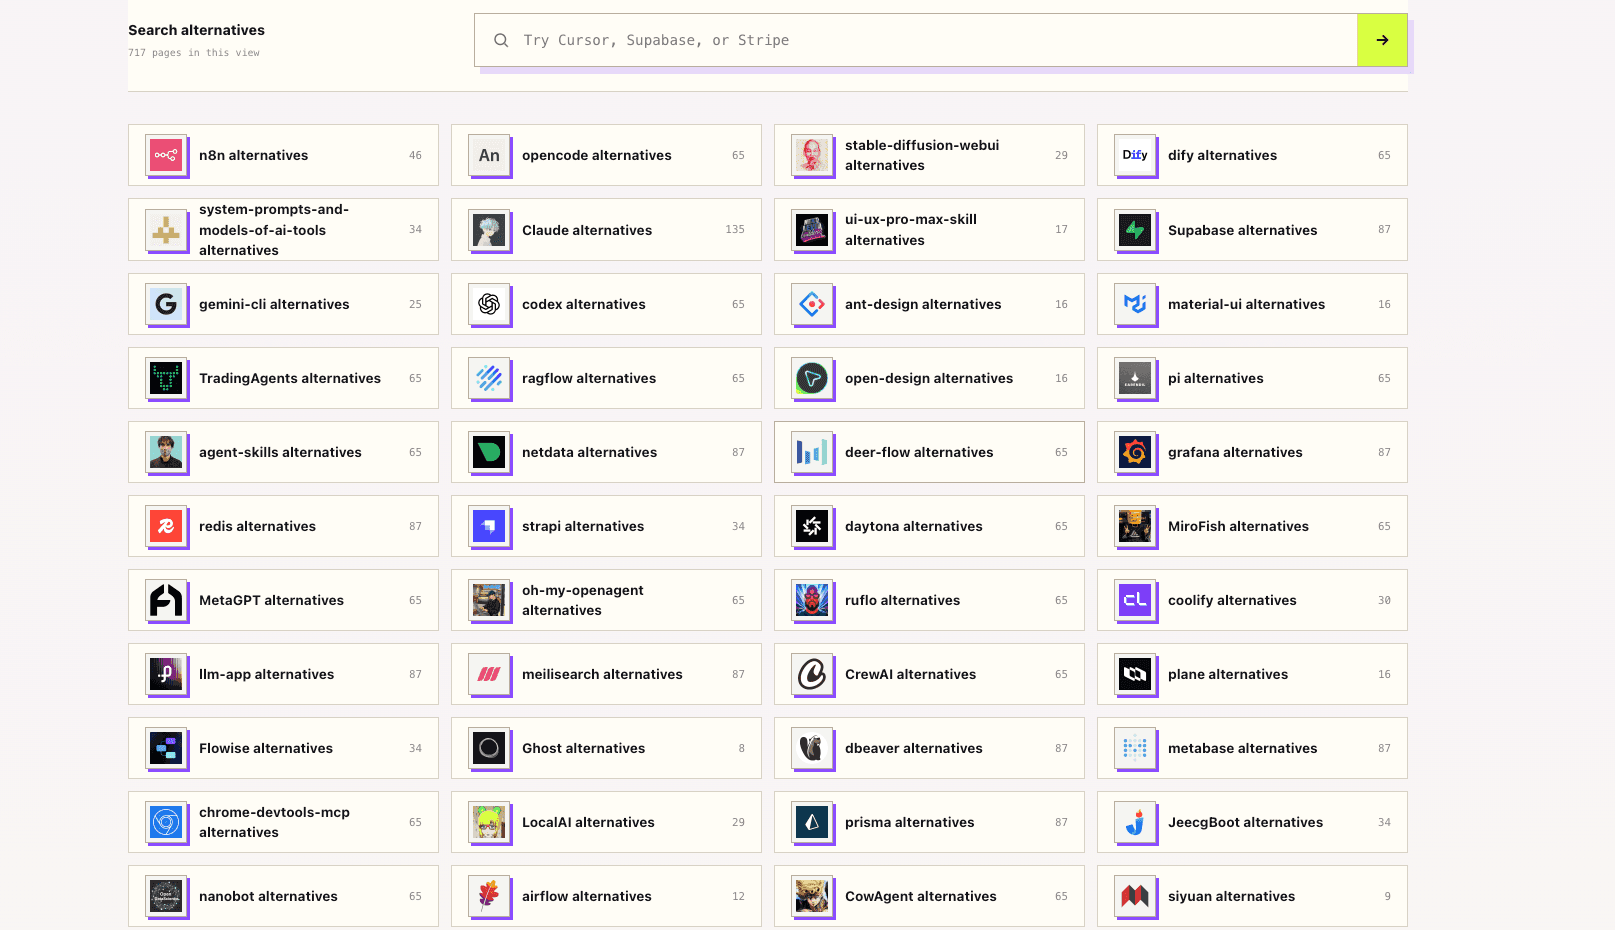1615x930 pixels.
Task: Open Claude alternatives page
Action: [606, 230]
